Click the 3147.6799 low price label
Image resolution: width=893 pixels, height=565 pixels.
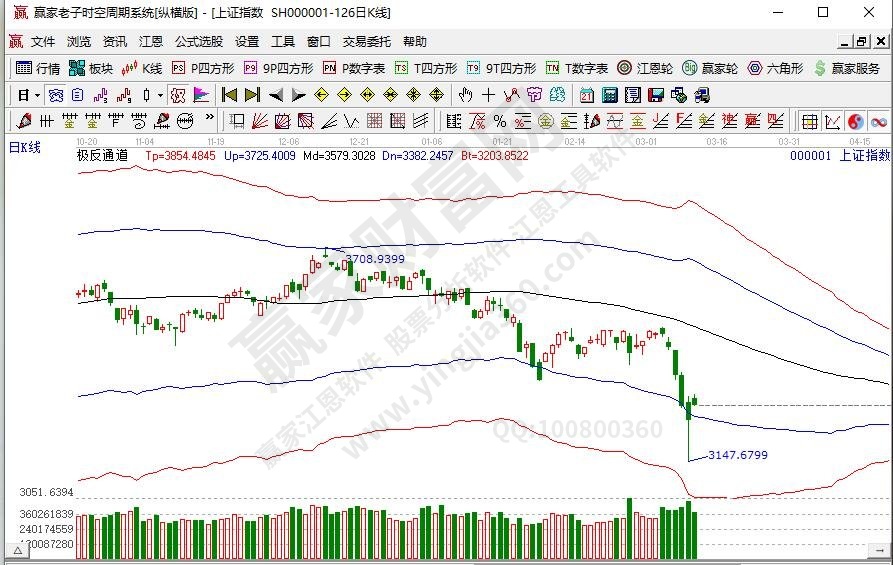point(737,455)
